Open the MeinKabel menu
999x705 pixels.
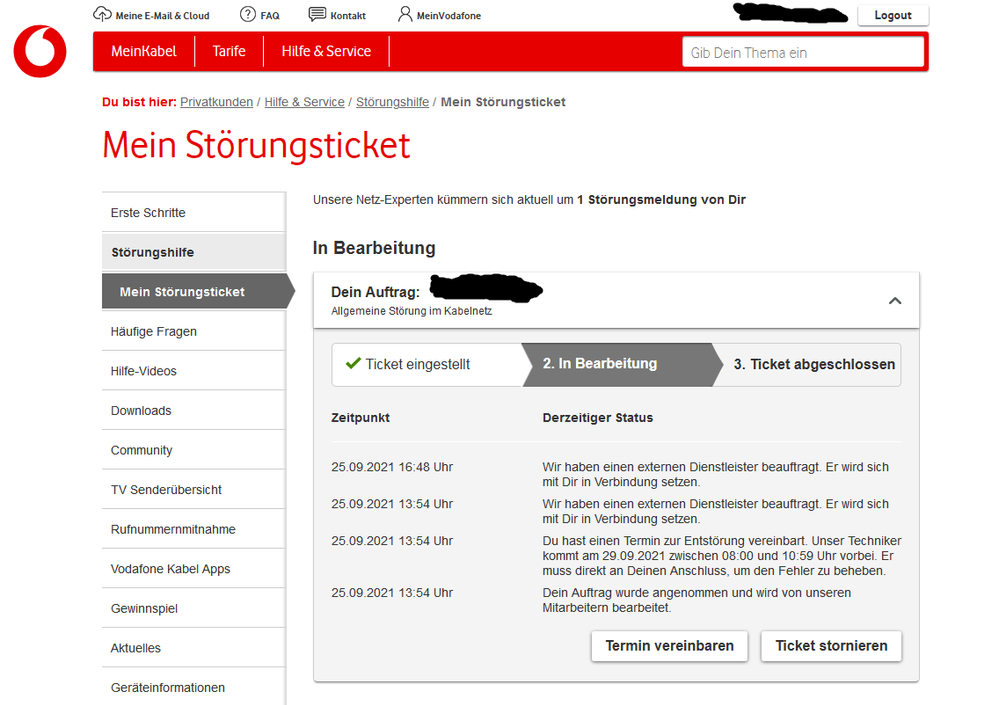(143, 51)
